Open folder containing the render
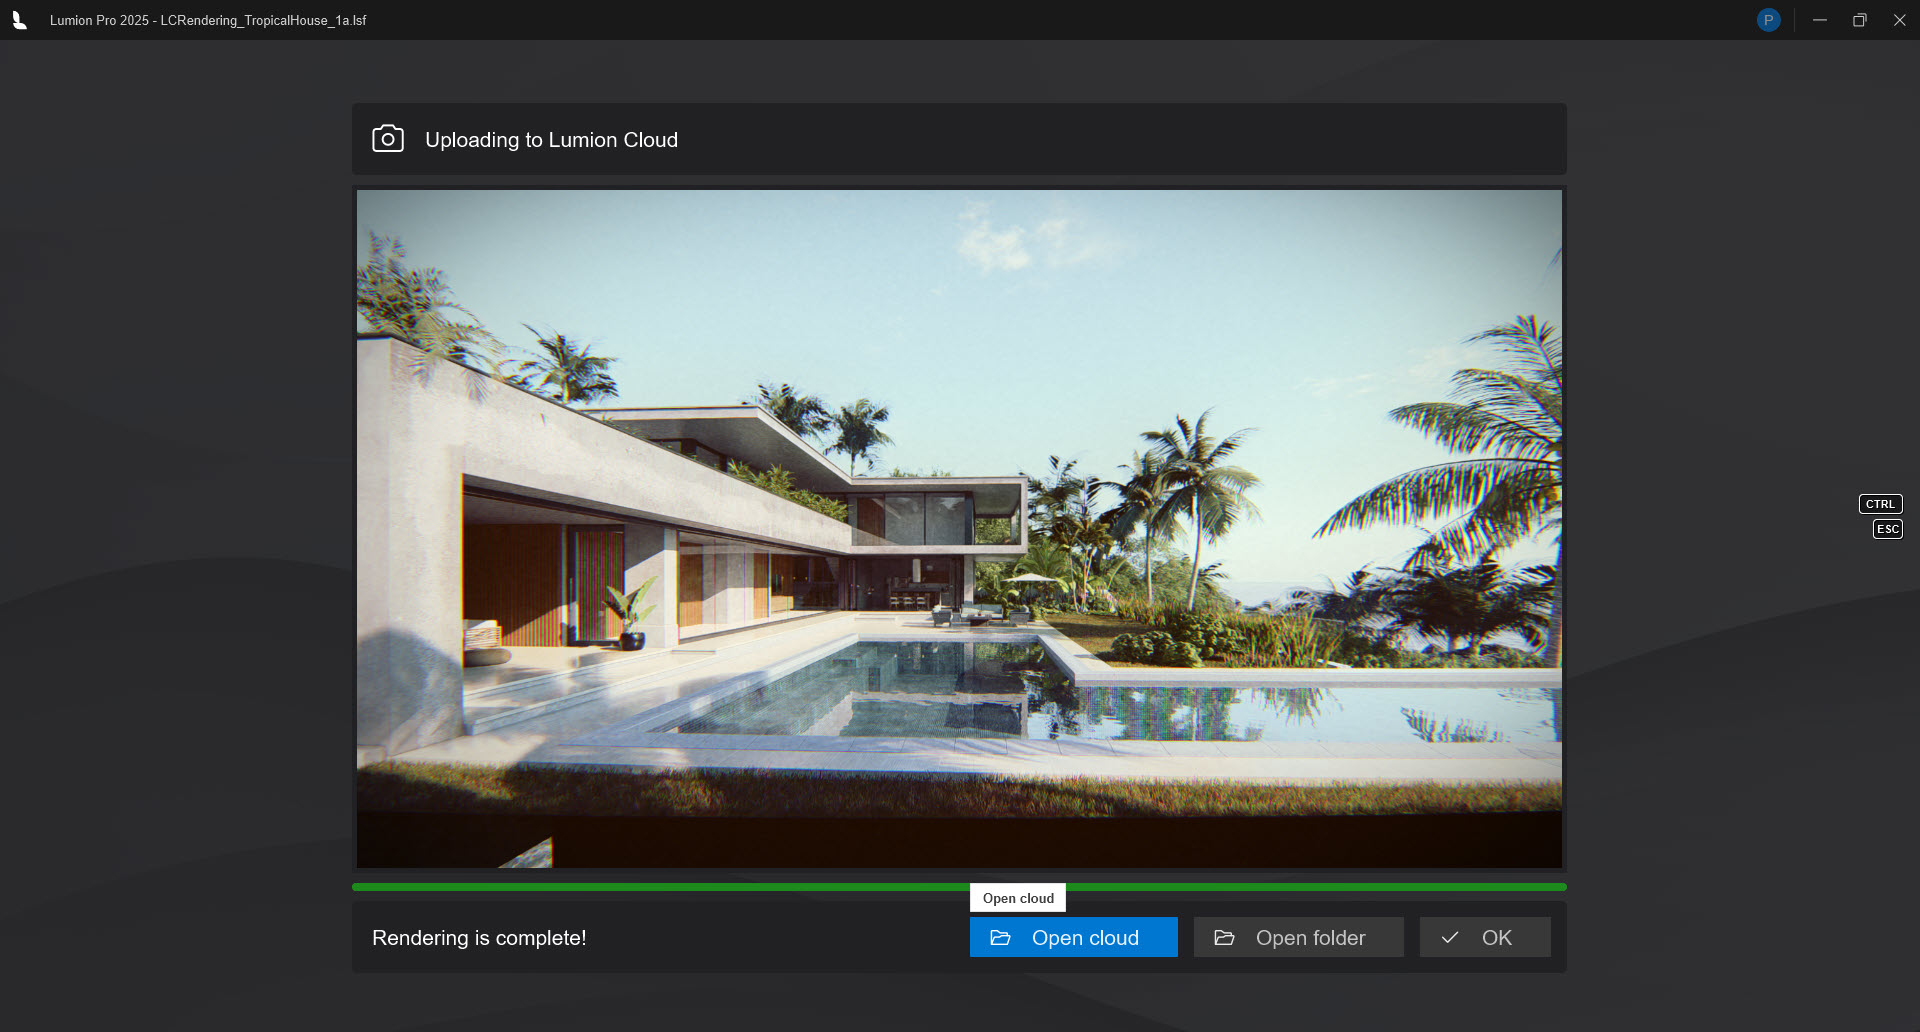This screenshot has height=1032, width=1920. pyautogui.click(x=1298, y=937)
